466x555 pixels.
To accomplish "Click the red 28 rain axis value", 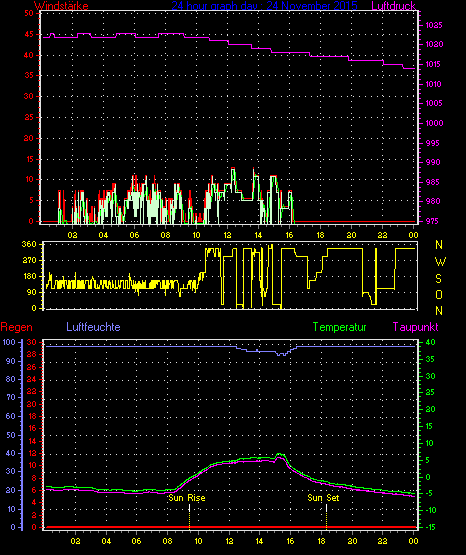I will point(32,354).
